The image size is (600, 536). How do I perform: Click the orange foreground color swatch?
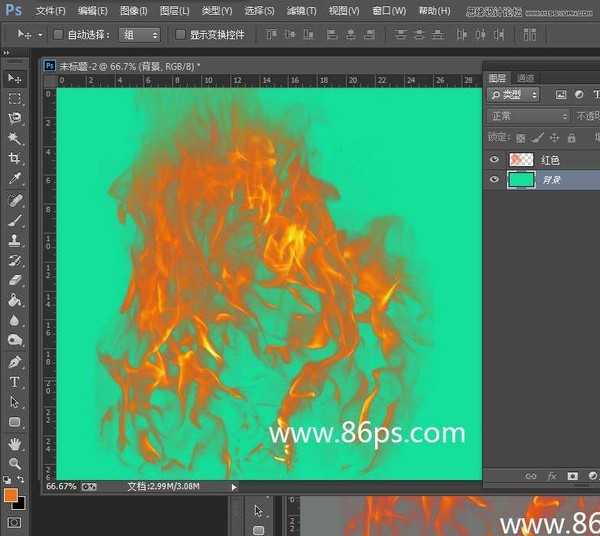pyautogui.click(x=10, y=495)
